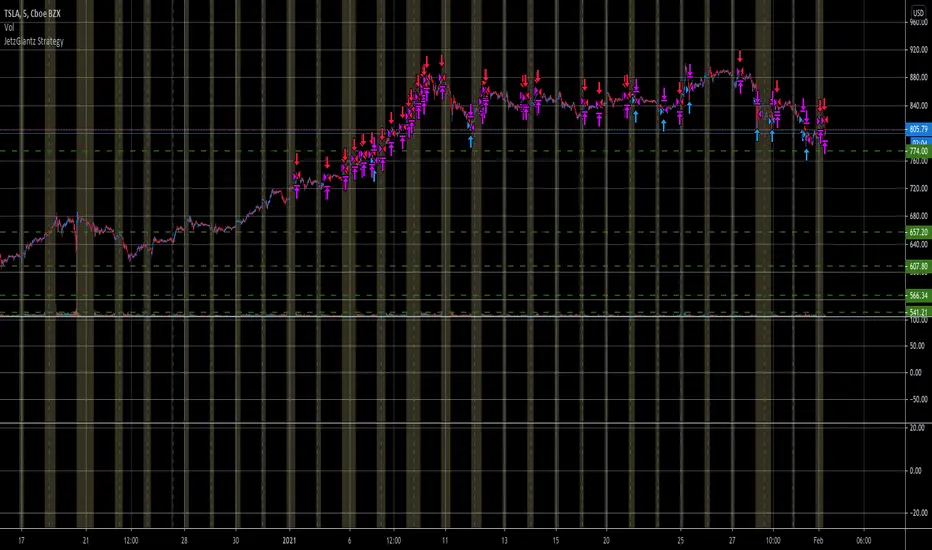Click the -50.00 value on the indicator axis
Image resolution: width=932 pixels, height=550 pixels.
click(918, 400)
